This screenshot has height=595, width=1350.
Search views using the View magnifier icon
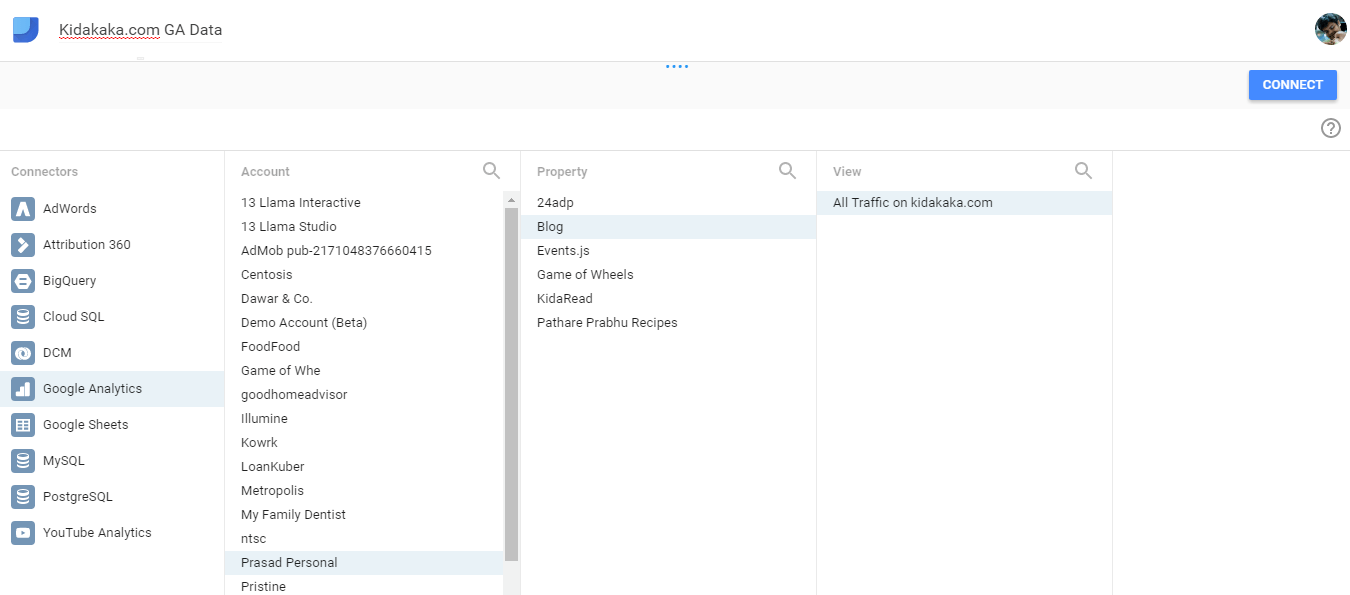tap(1084, 171)
